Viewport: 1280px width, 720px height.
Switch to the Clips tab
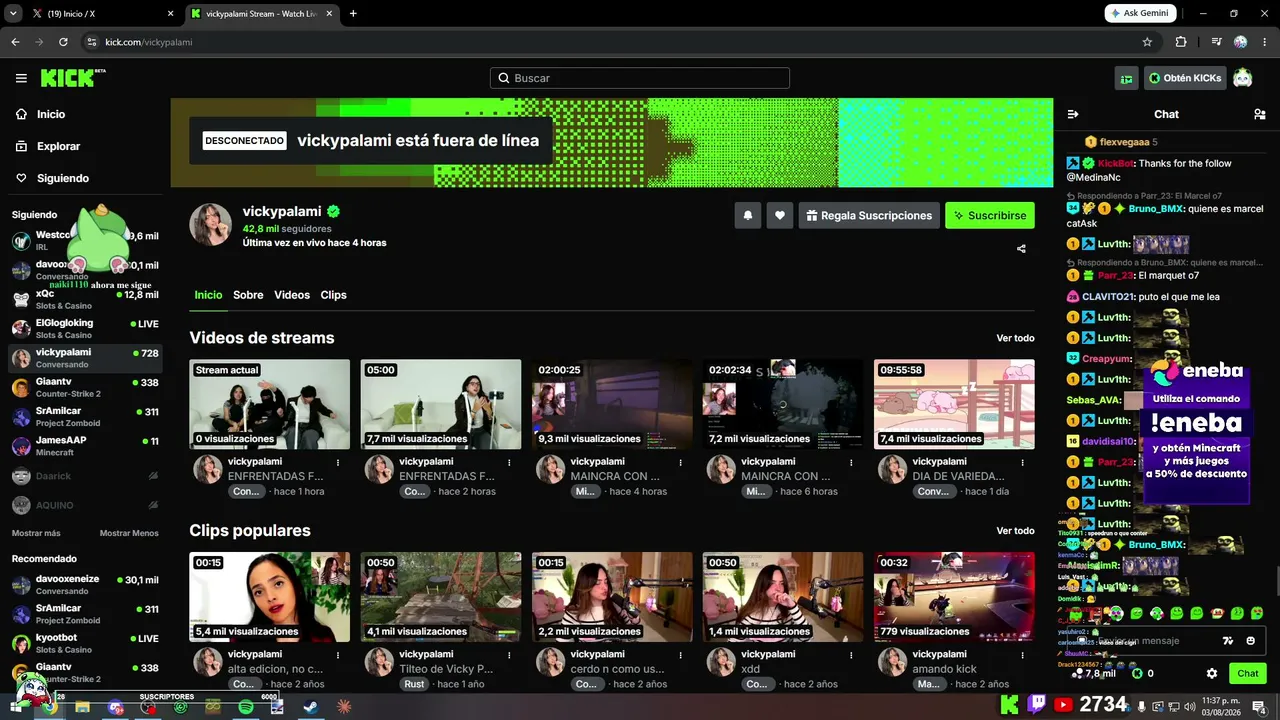pyautogui.click(x=333, y=295)
